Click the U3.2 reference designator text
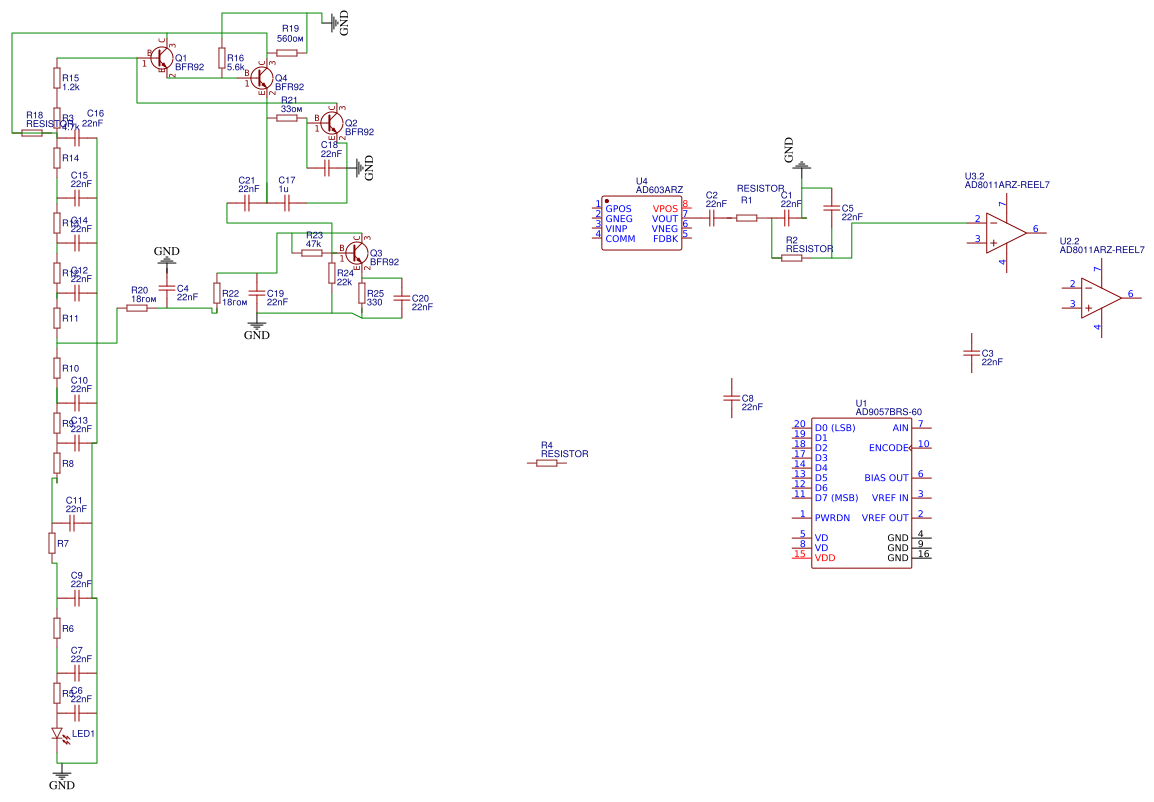This screenshot has width=1154, height=802. pos(974,177)
